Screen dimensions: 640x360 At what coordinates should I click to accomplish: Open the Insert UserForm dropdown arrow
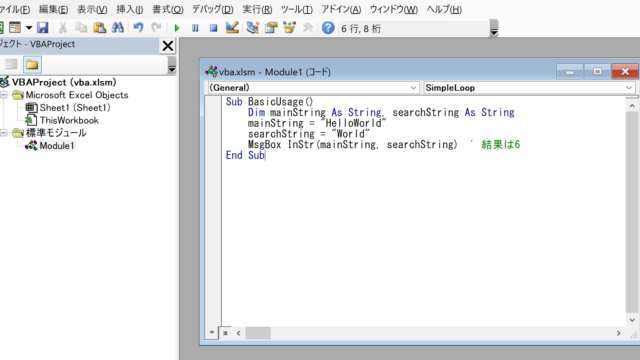click(29, 28)
